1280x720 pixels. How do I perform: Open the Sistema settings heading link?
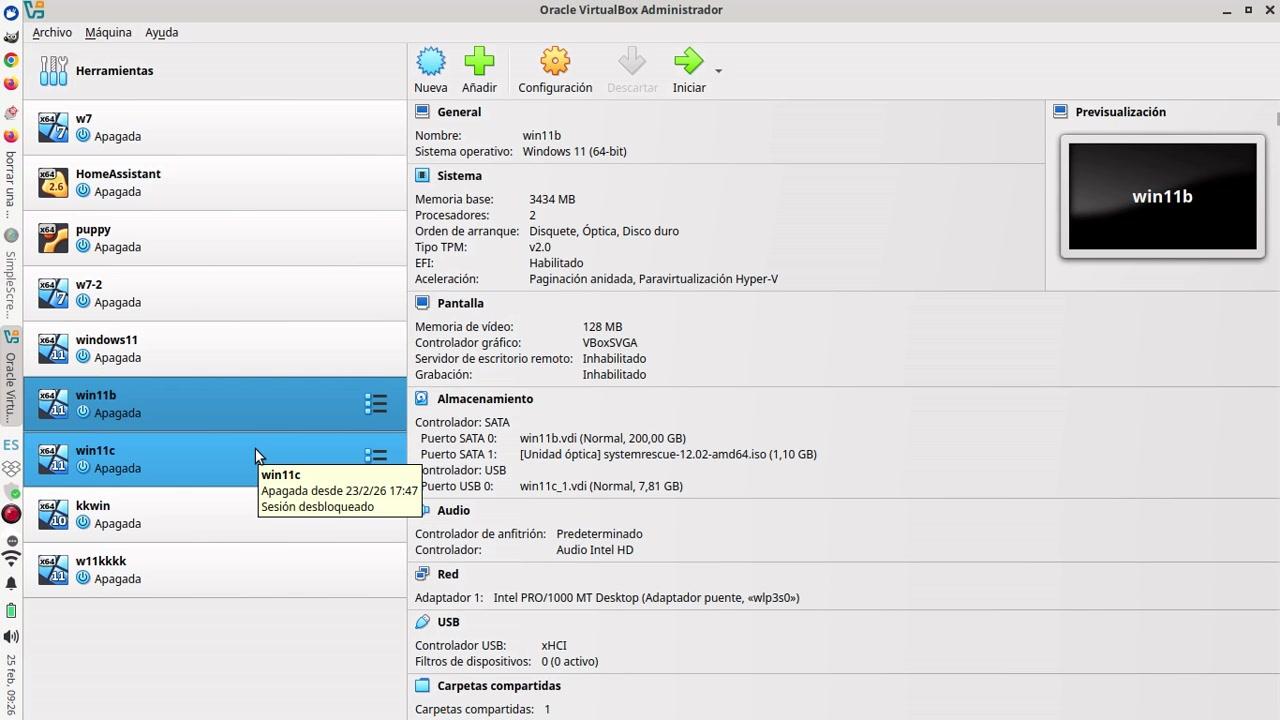point(459,176)
